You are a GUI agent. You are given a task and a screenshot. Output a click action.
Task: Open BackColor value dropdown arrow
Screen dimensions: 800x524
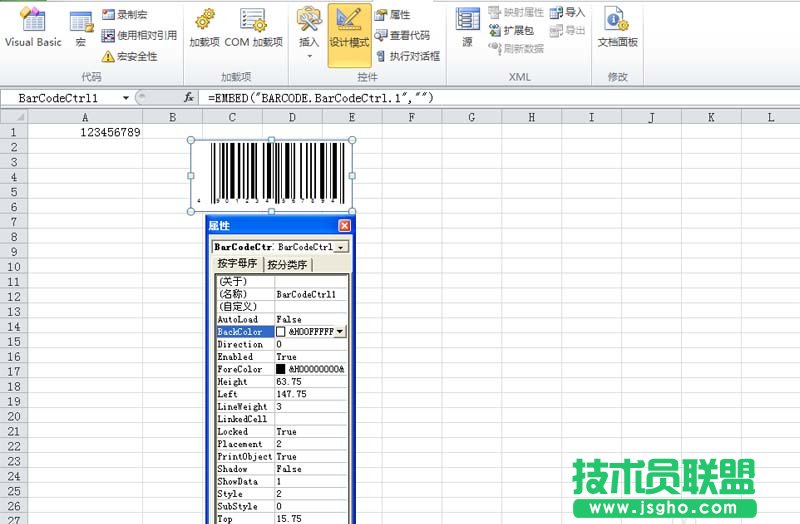tap(340, 332)
